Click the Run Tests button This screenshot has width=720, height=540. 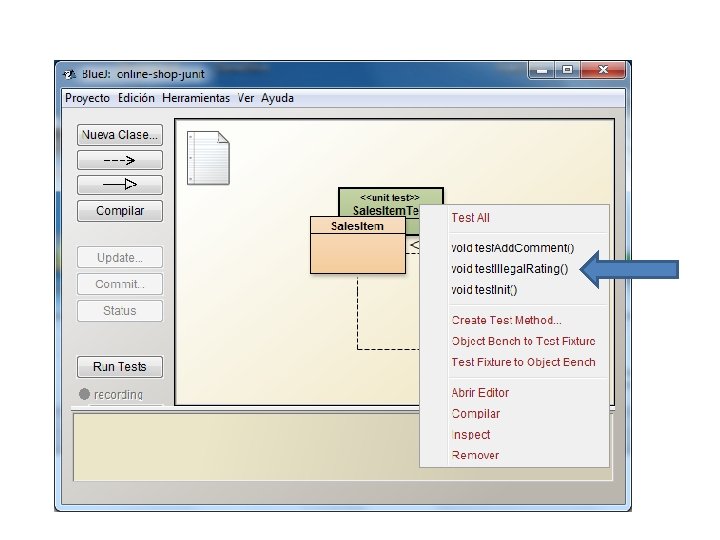(x=120, y=367)
